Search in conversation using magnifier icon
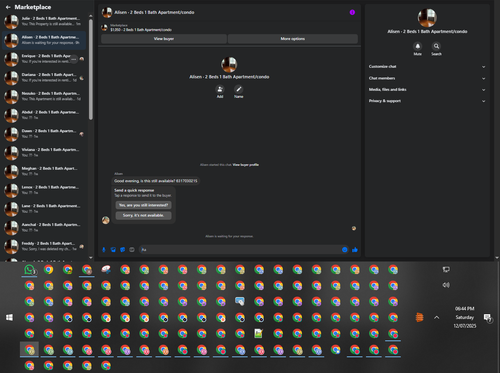500x373 pixels. click(436, 46)
